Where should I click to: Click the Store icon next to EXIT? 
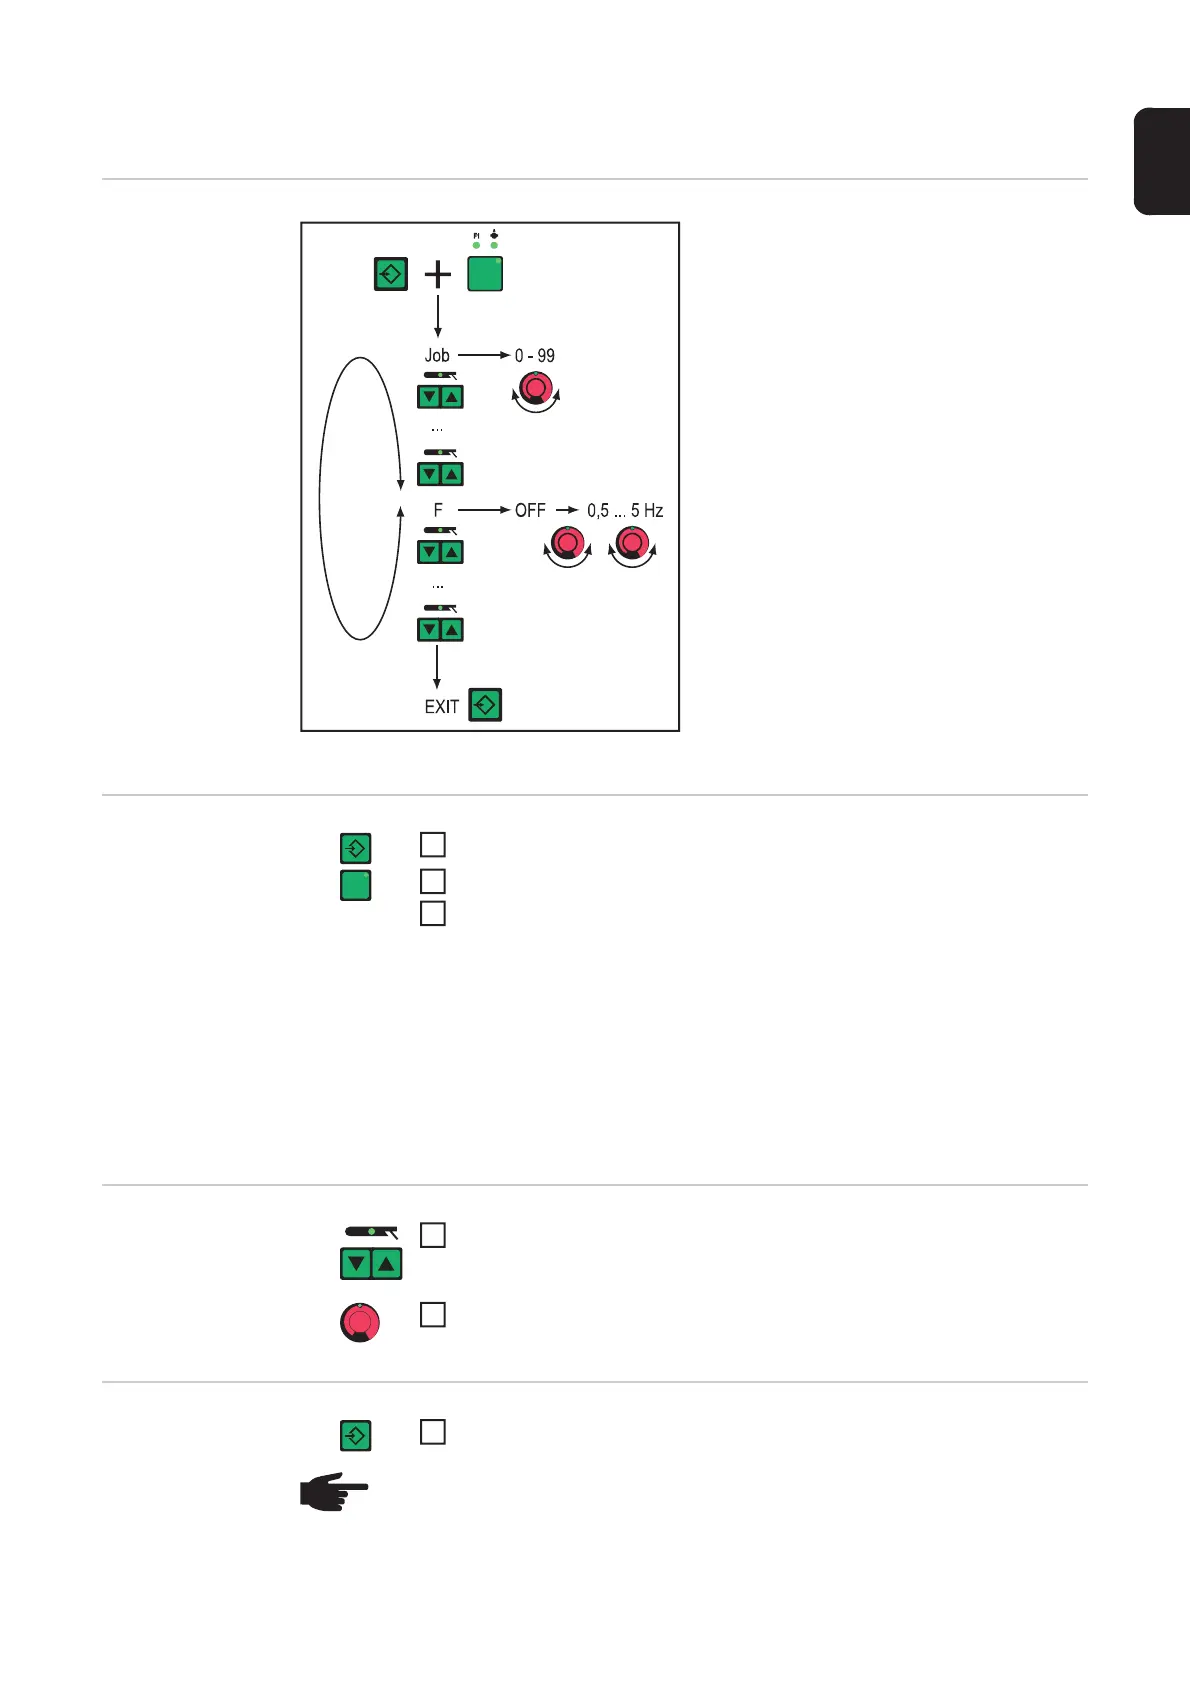[485, 705]
